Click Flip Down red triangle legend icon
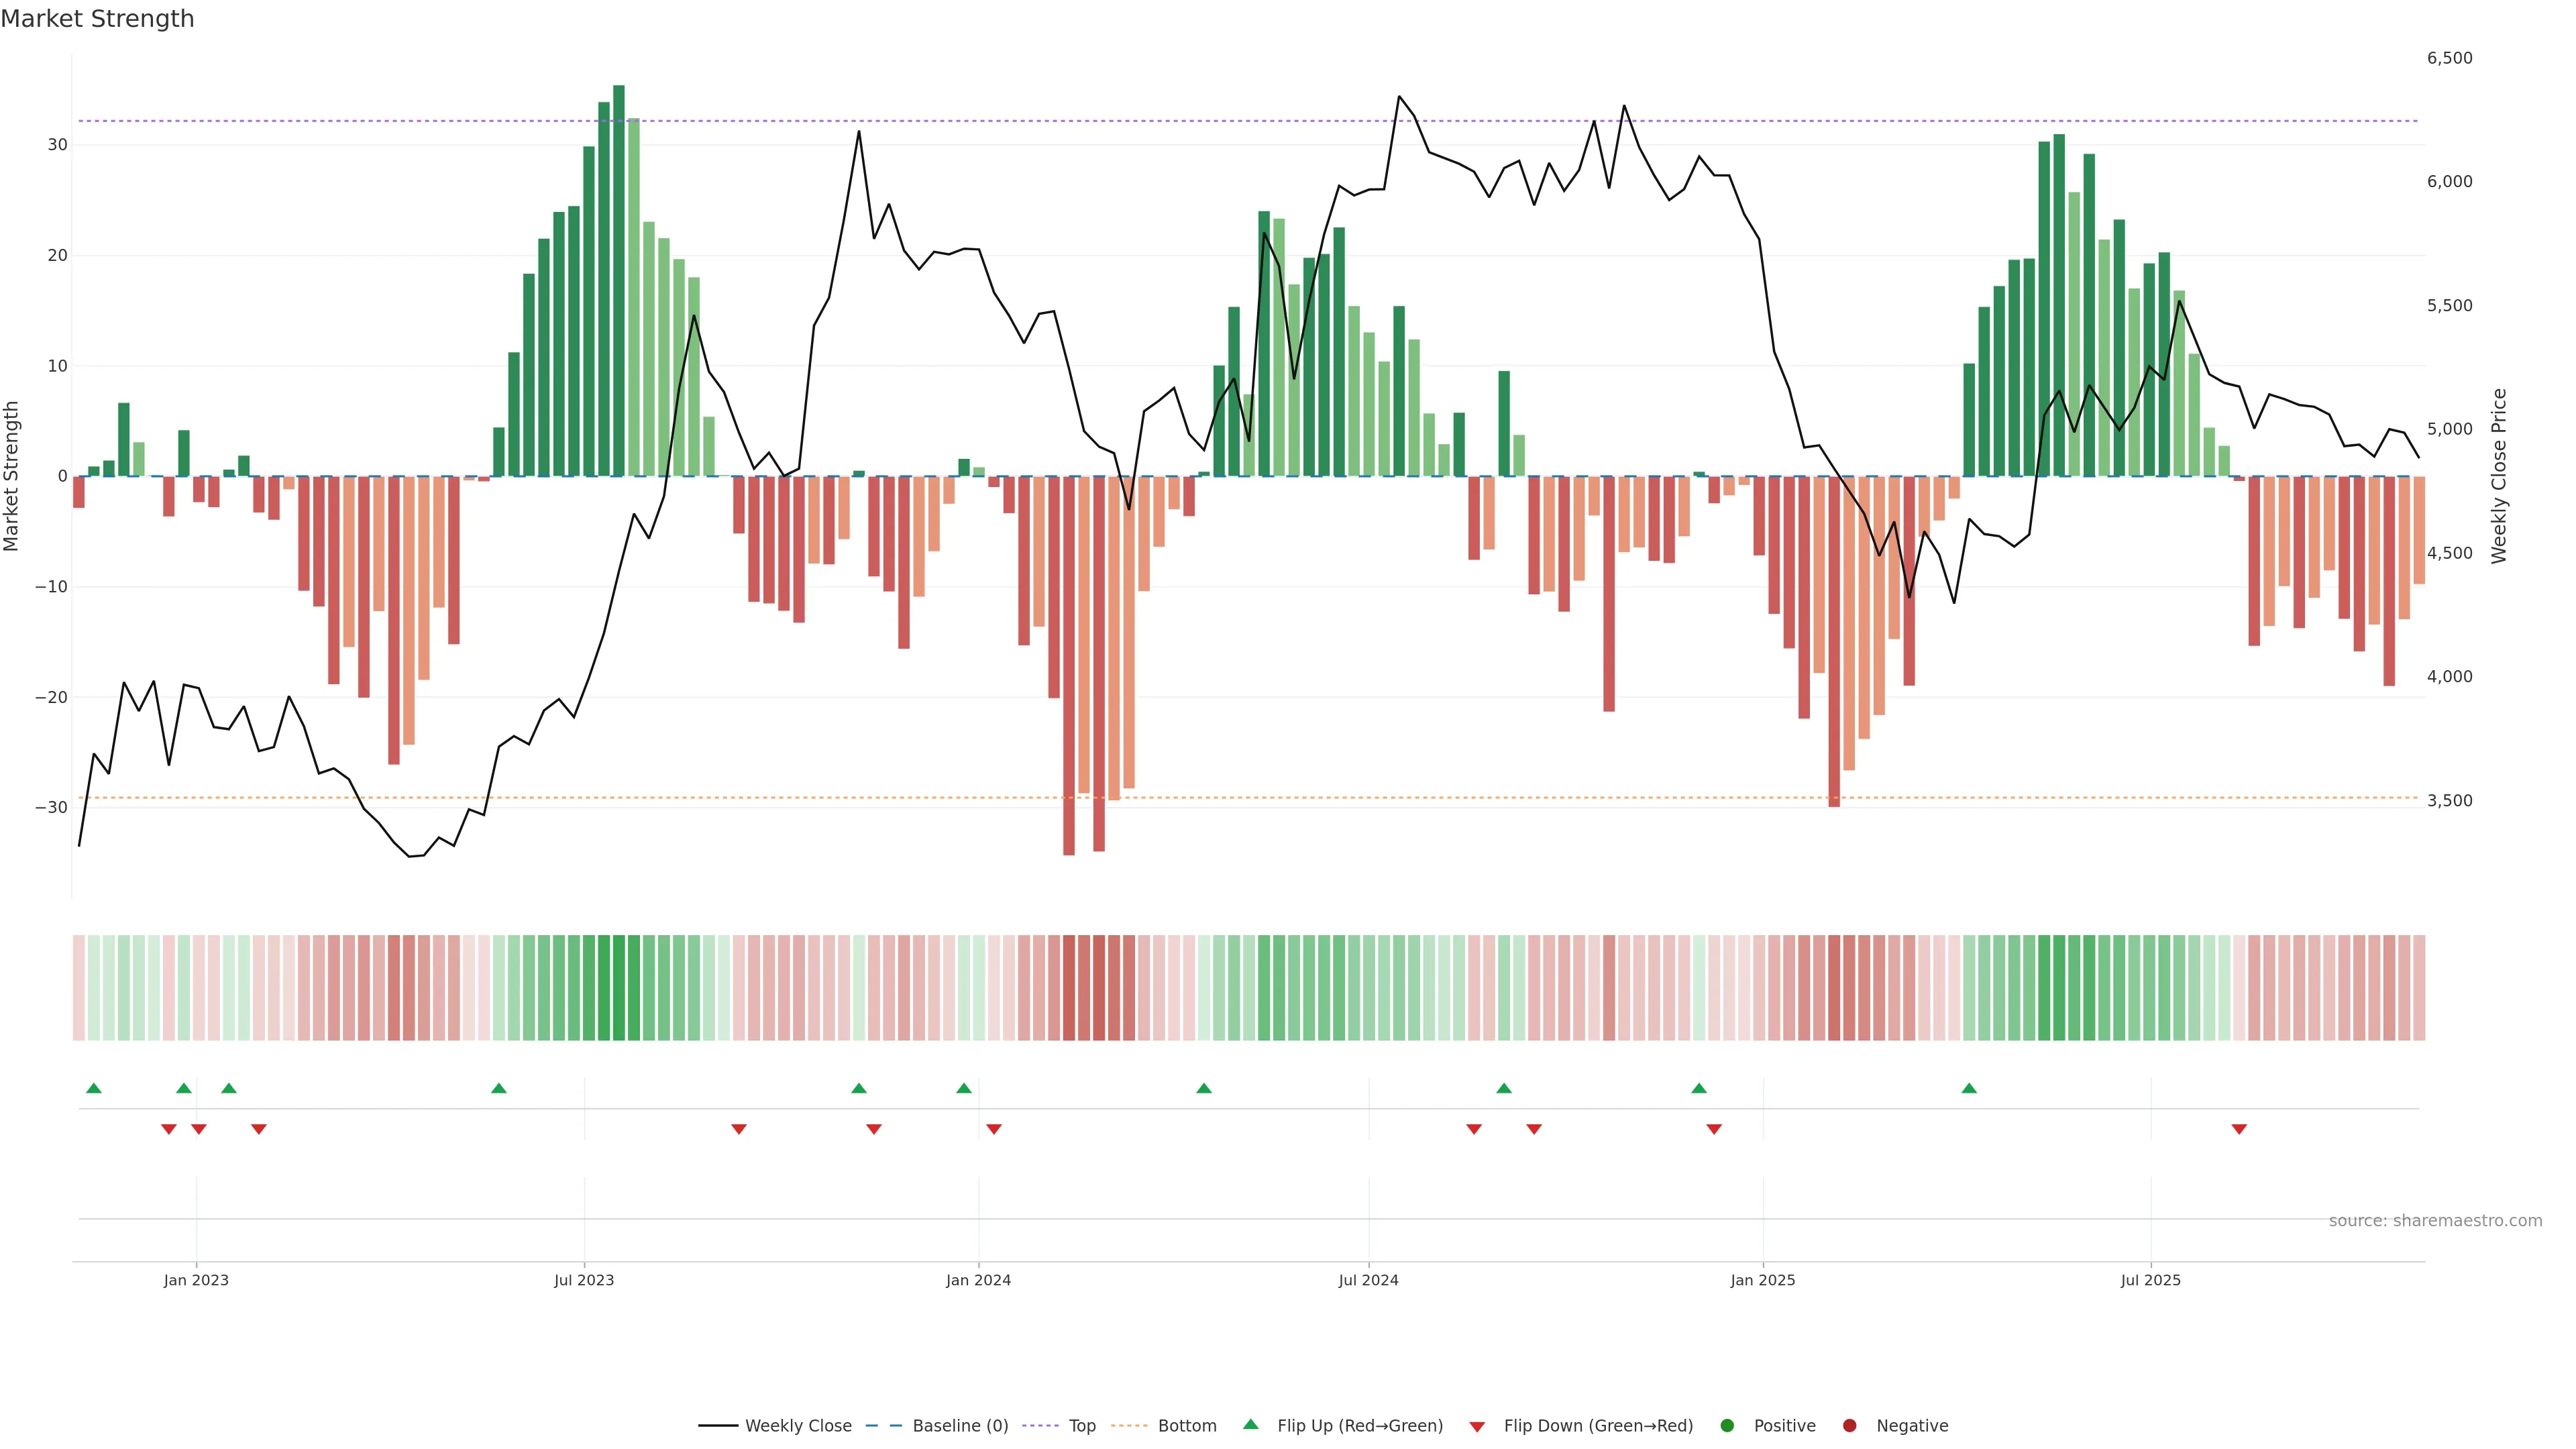Screen dimensions: 2576x1449 [x=1477, y=1426]
